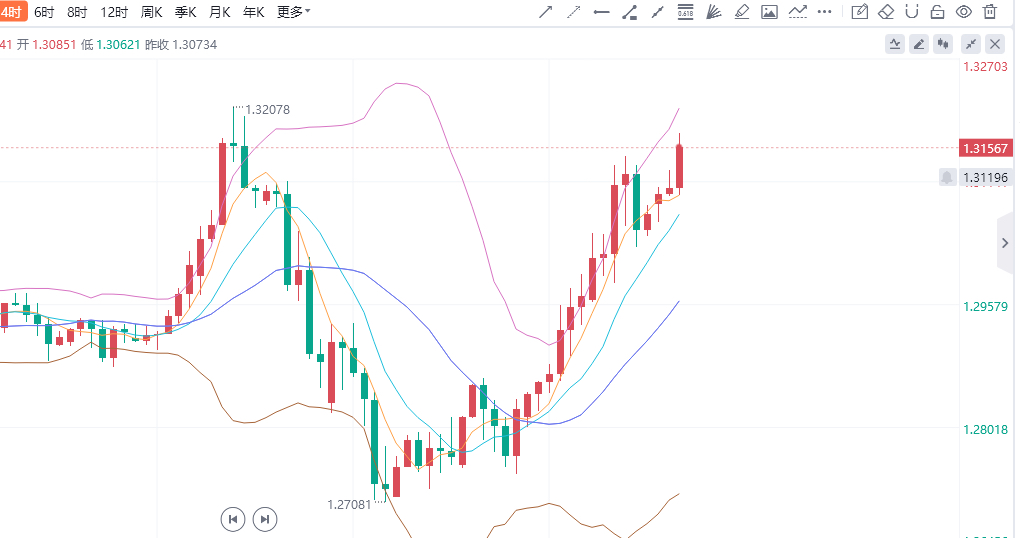Screen dimensions: 1020x538
Task: Click the previous close value 1.30734
Action: pos(195,44)
